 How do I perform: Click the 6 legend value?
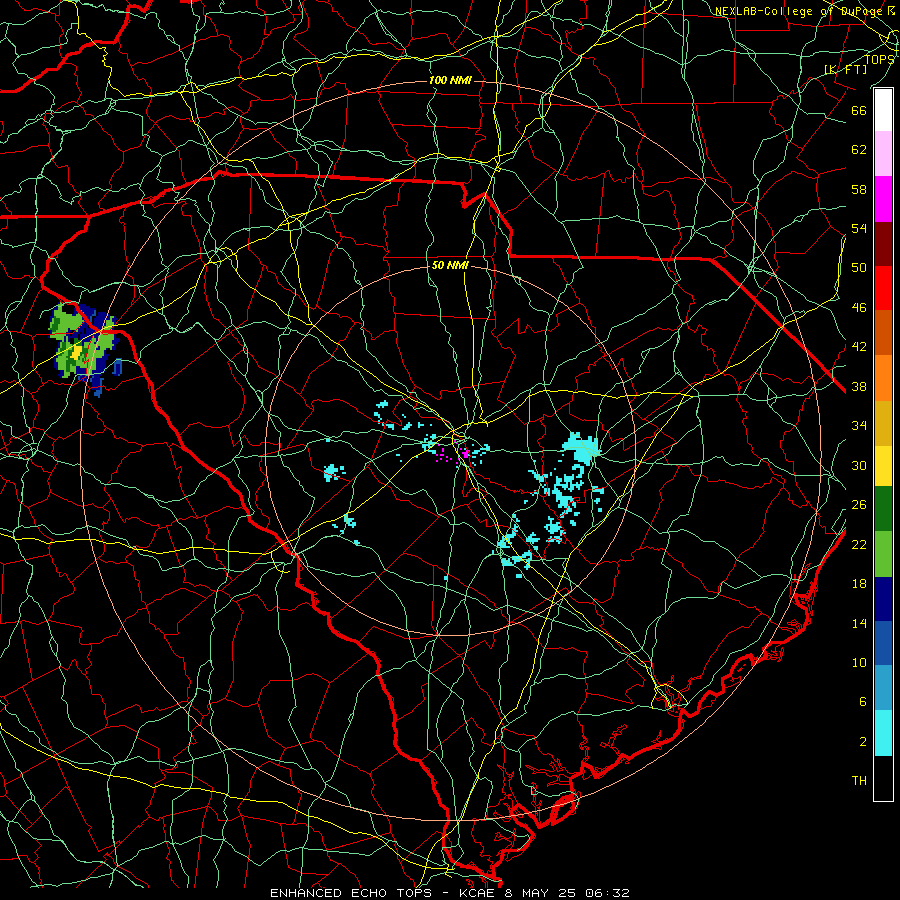863,701
